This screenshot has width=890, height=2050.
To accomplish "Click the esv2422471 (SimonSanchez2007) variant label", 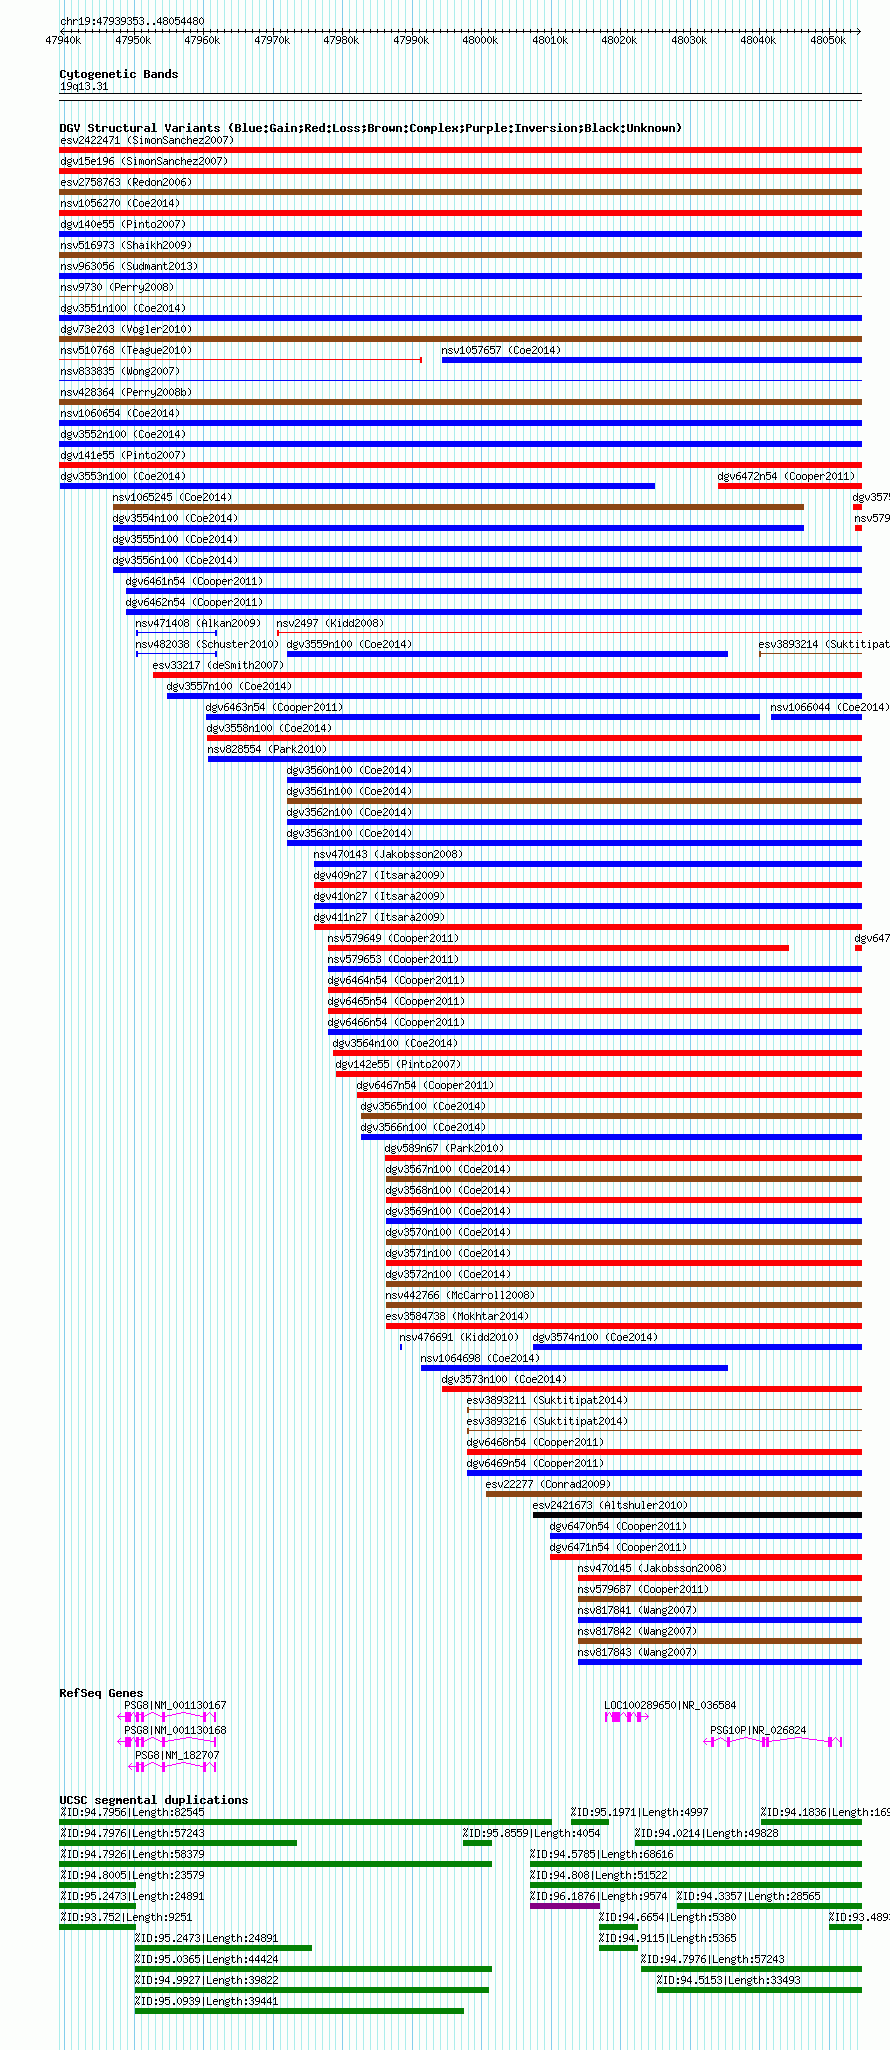I will 147,140.
